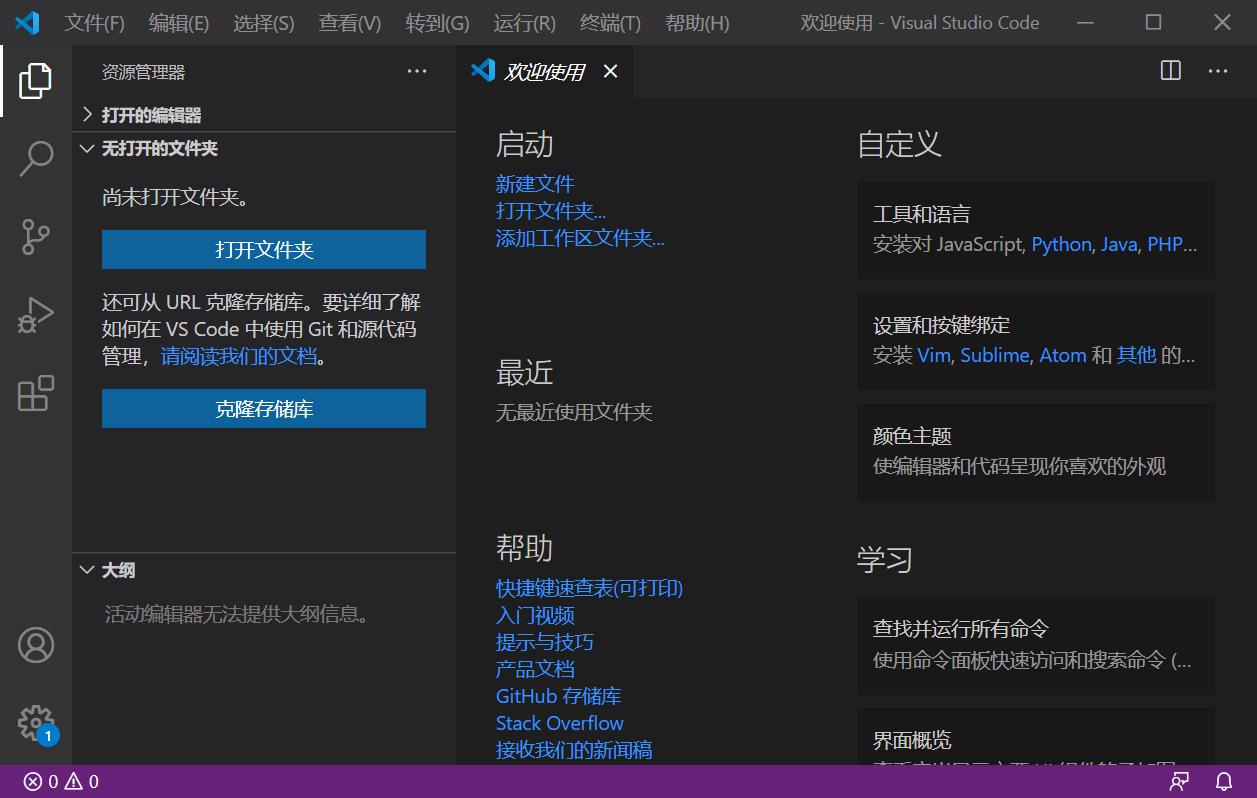Click the 克隆存储库 button
1257x798 pixels.
tap(264, 409)
